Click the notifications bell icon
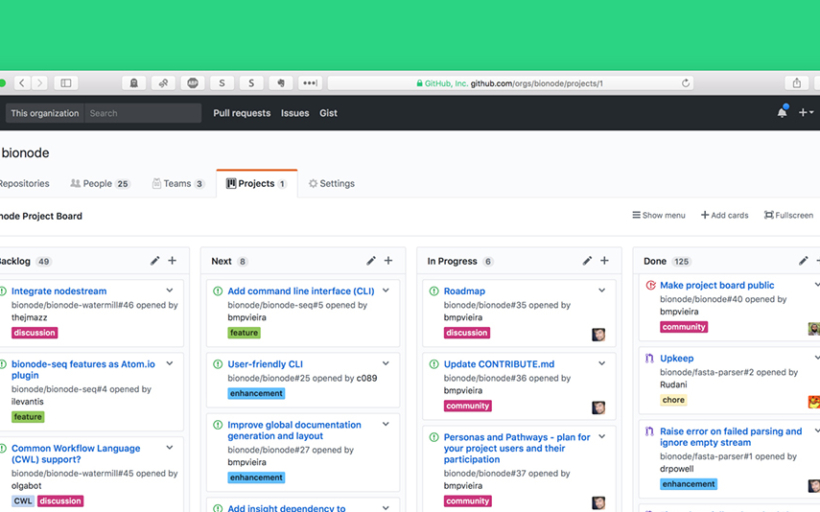 [782, 113]
